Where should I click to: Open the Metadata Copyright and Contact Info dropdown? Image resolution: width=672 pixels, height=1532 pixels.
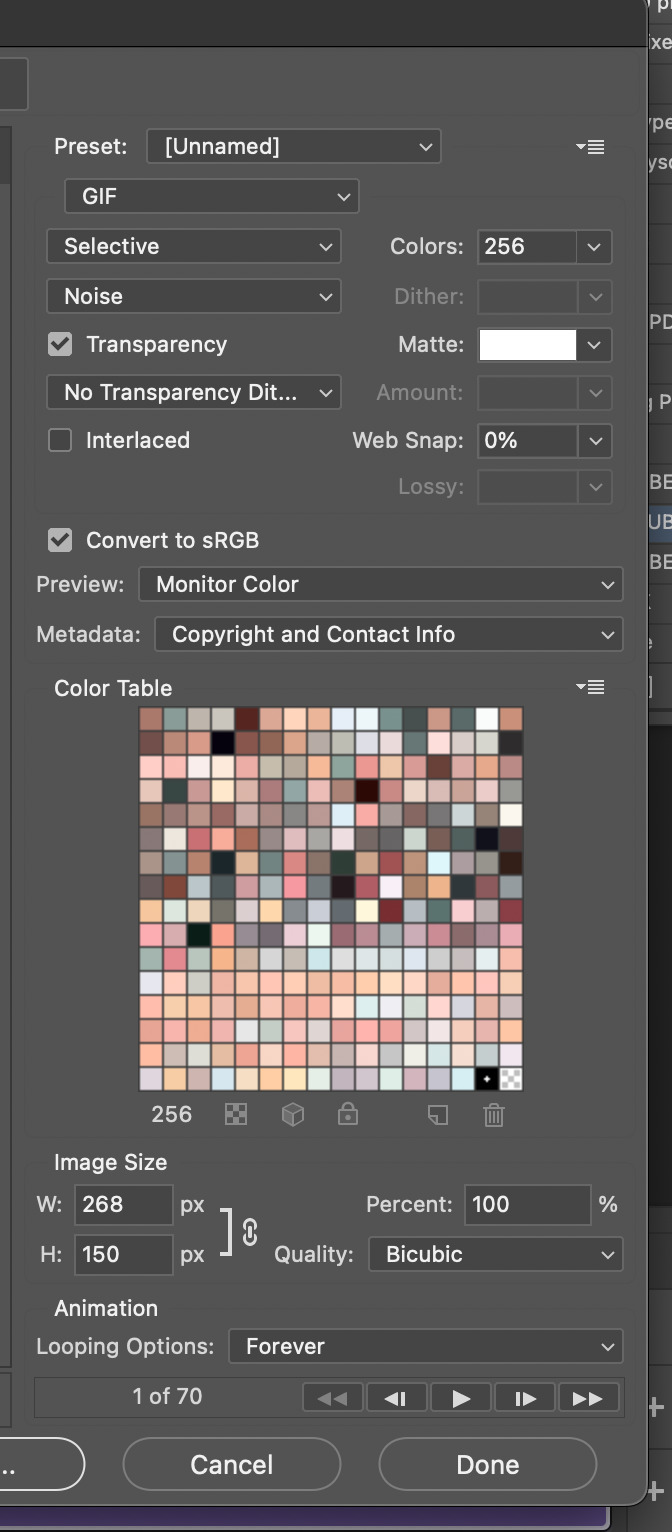[389, 634]
